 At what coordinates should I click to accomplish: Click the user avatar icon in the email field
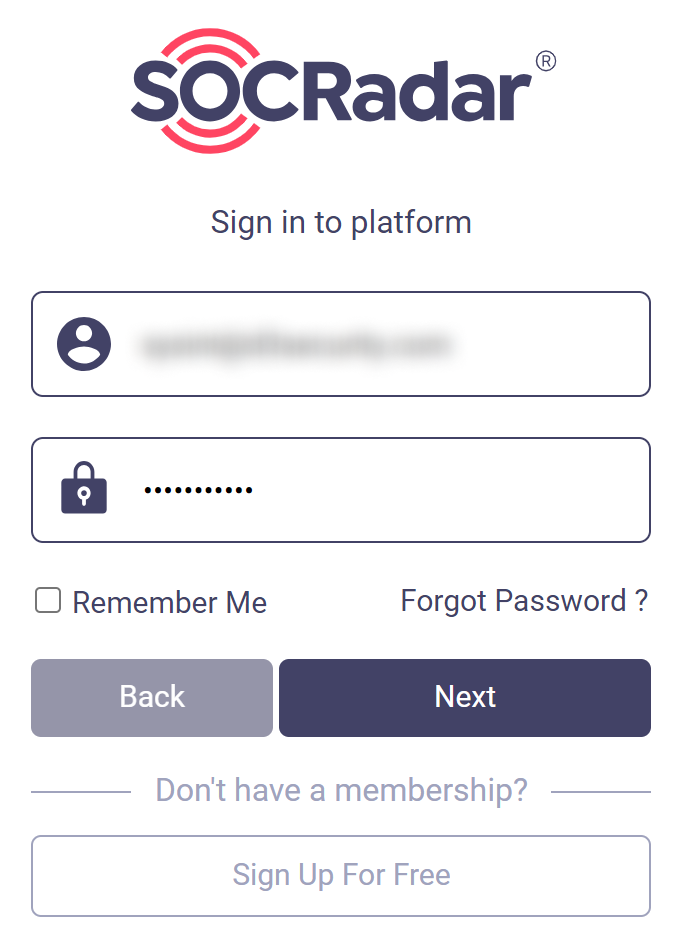tap(84, 344)
